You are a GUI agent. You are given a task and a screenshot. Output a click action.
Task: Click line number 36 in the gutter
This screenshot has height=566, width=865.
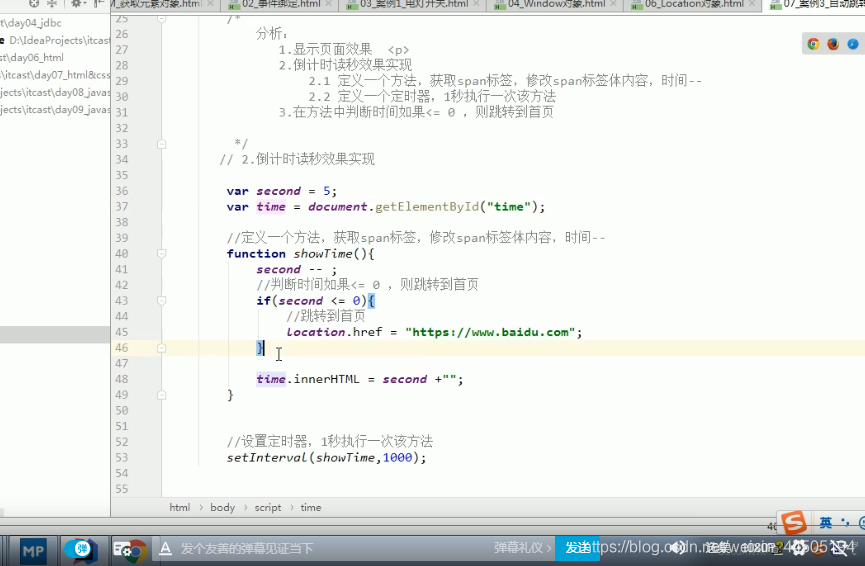[121, 191]
